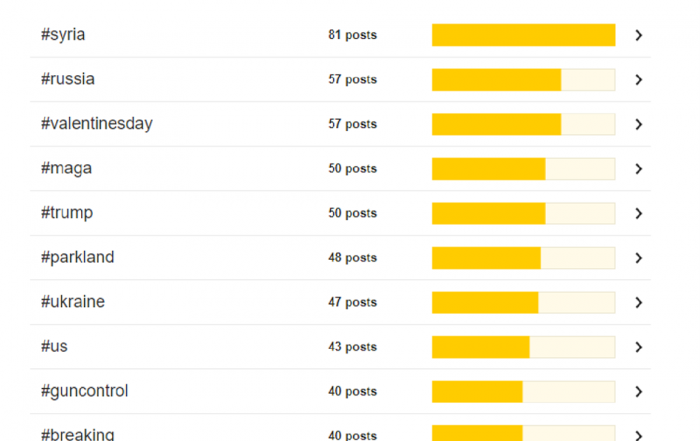Screen dimensions: 700x441
Task: Click the #guncontrol row chevron arrow
Action: click(x=639, y=391)
